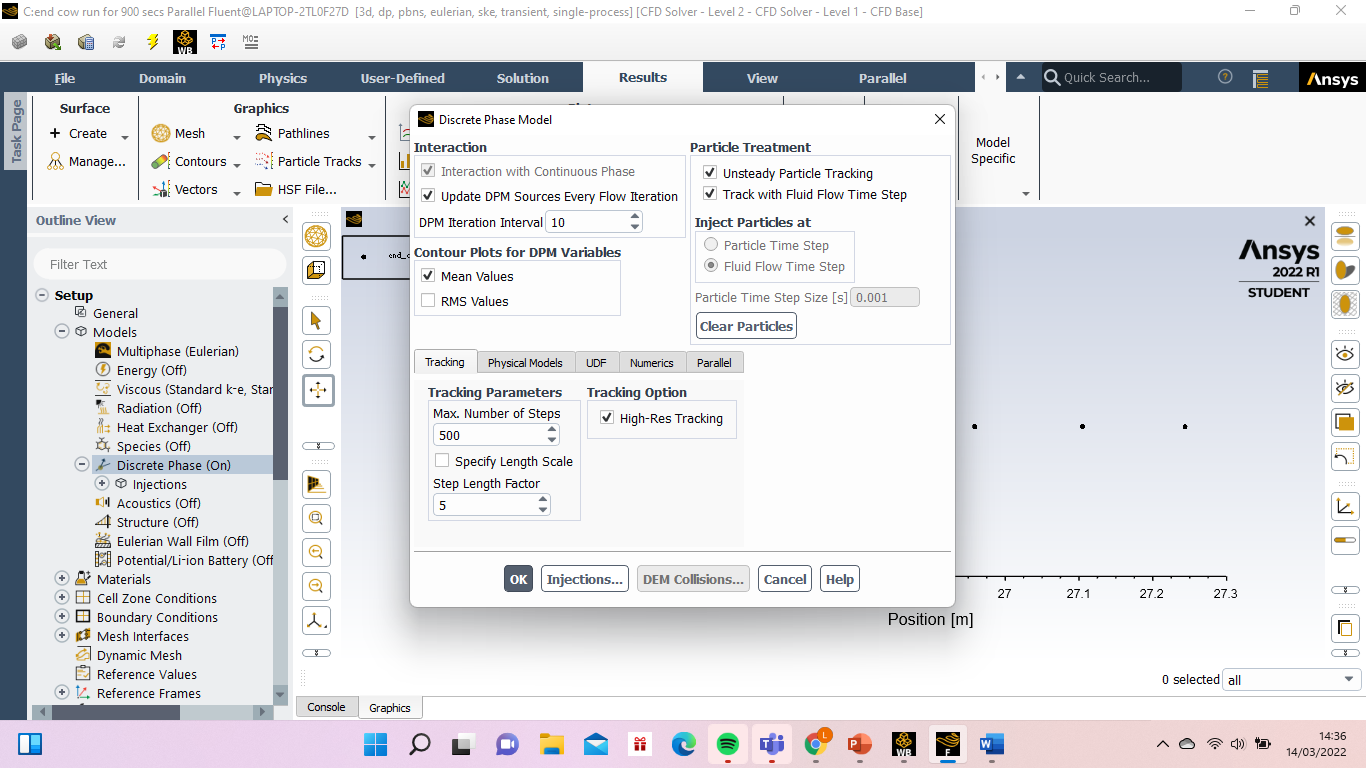Toggle the Mean Values checkbox
The width and height of the screenshot is (1366, 768).
point(428,276)
